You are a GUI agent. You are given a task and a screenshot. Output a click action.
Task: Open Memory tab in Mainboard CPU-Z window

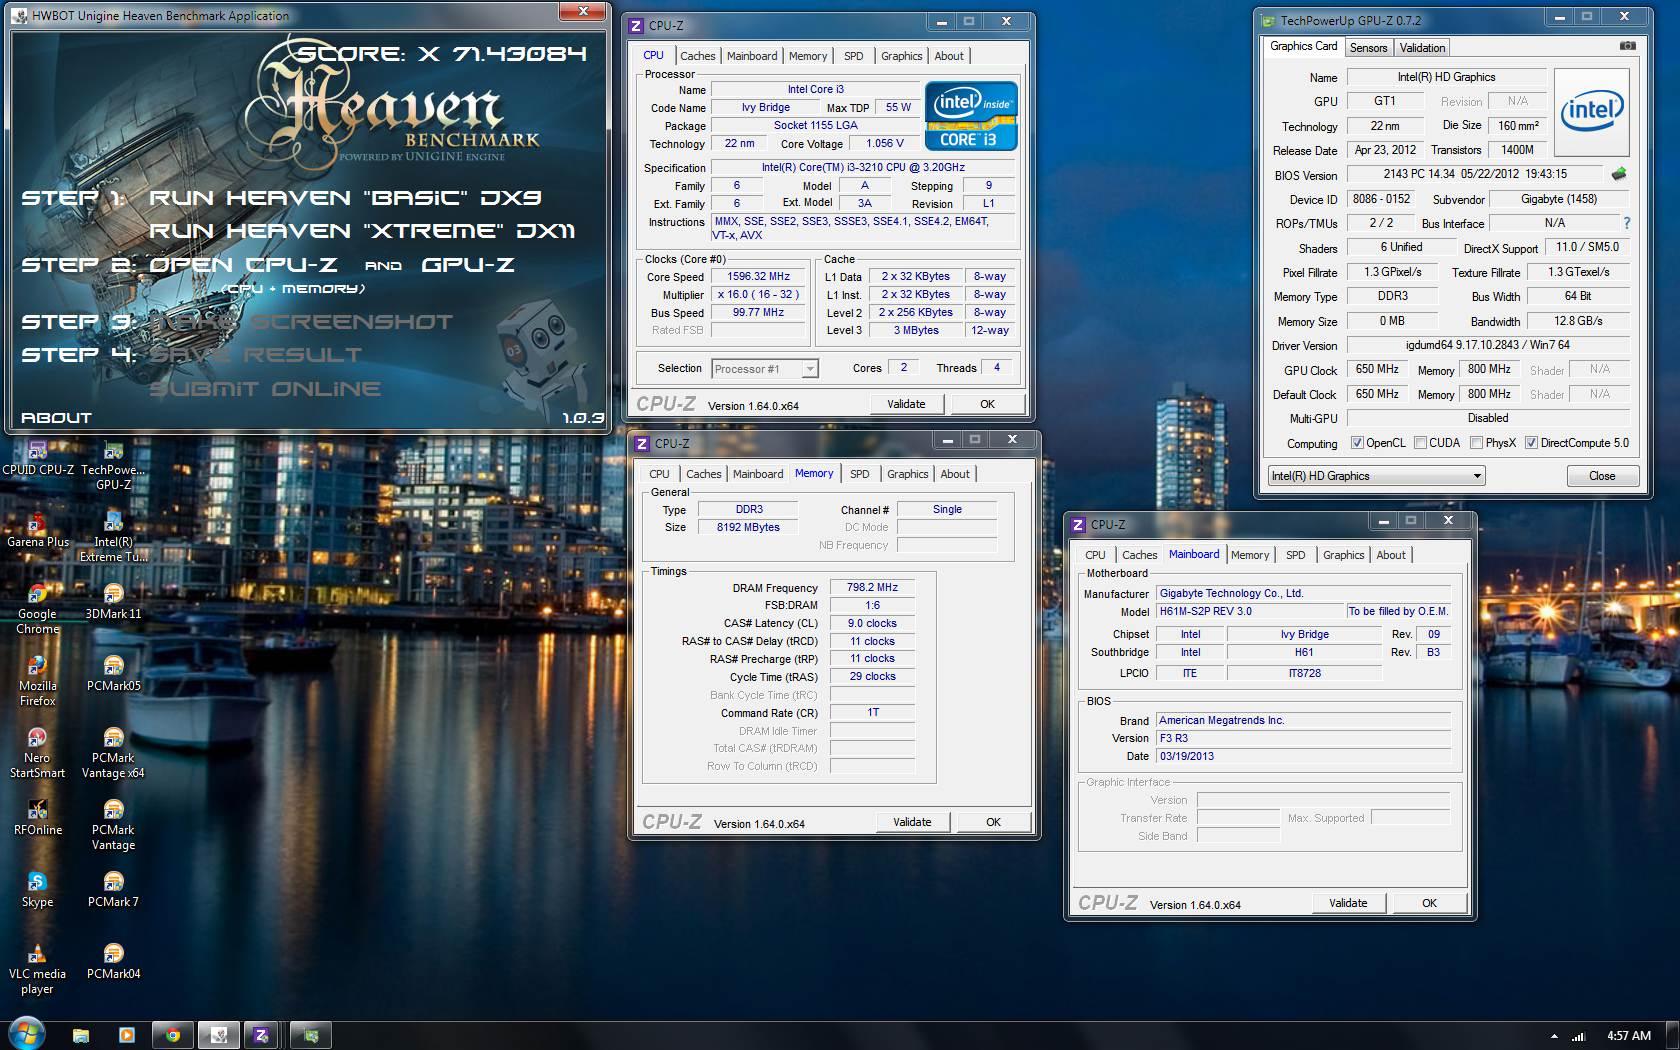tap(1250, 555)
